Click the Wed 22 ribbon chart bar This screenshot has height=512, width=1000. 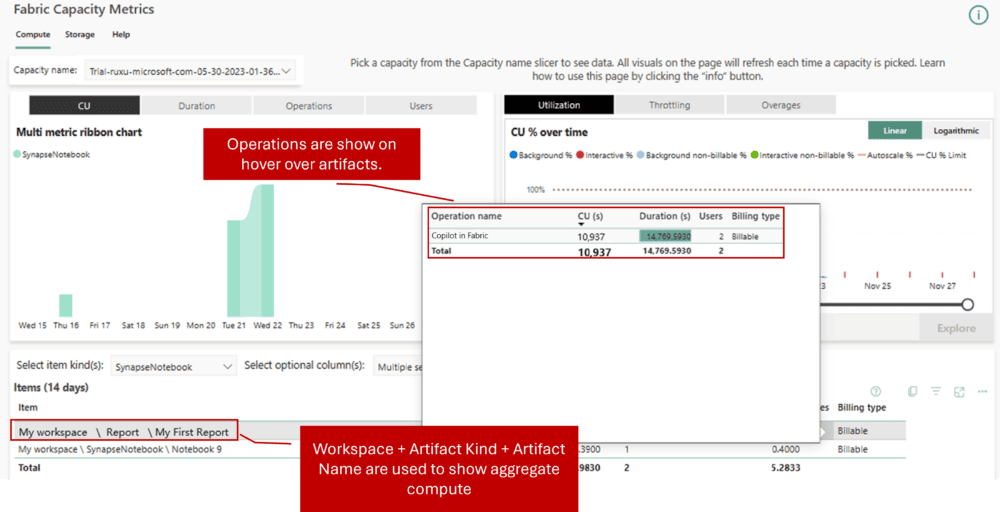[x=267, y=251]
